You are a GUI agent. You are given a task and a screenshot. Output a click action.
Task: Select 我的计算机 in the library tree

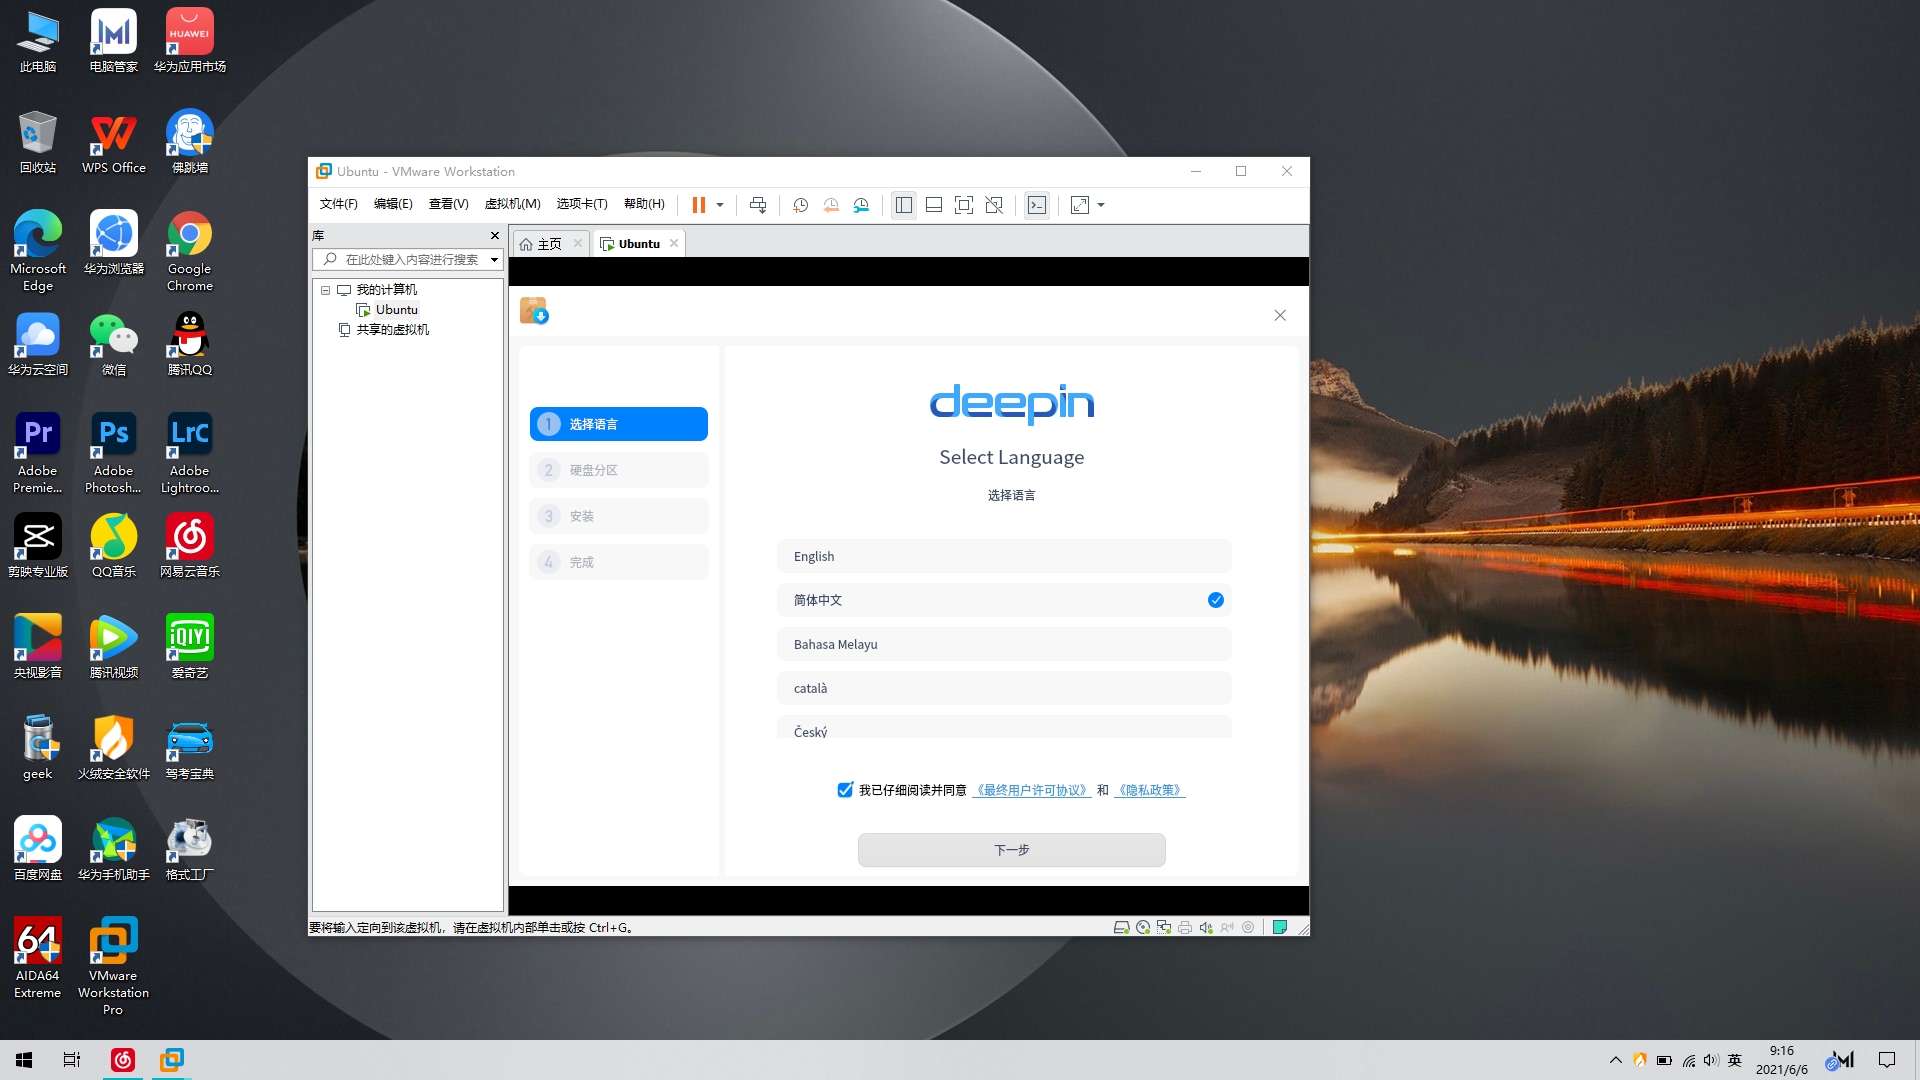(387, 290)
